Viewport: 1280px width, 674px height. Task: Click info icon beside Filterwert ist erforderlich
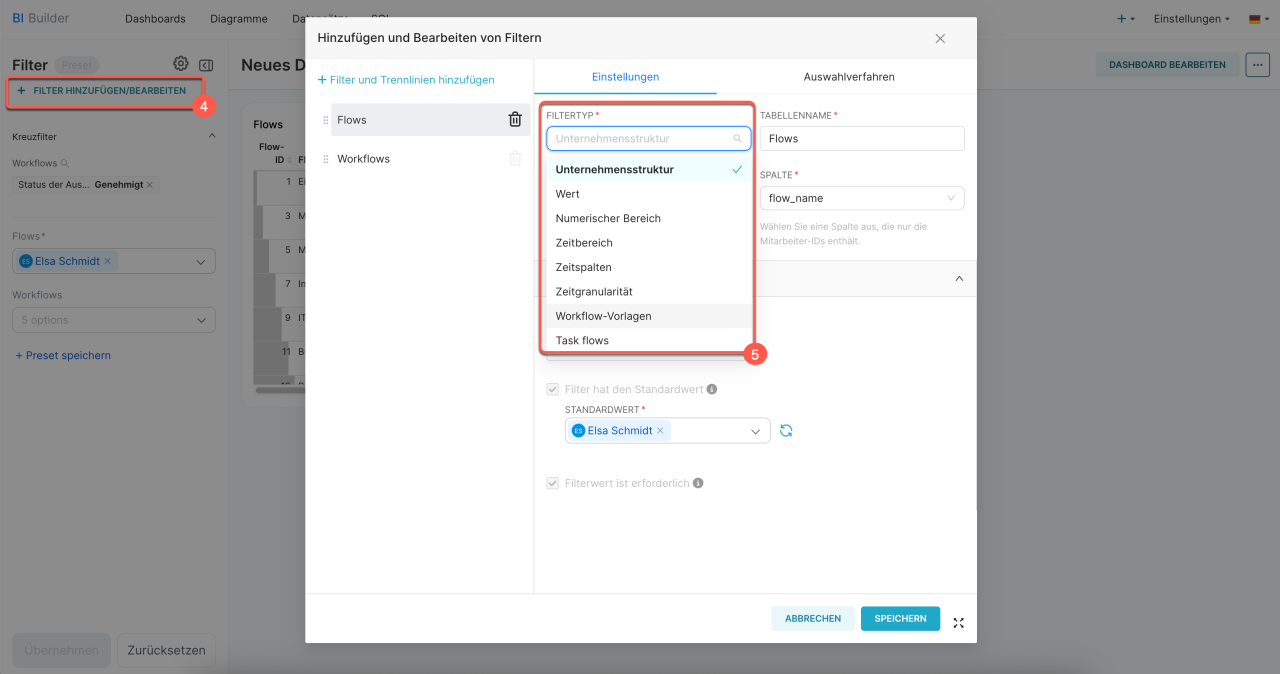(698, 483)
